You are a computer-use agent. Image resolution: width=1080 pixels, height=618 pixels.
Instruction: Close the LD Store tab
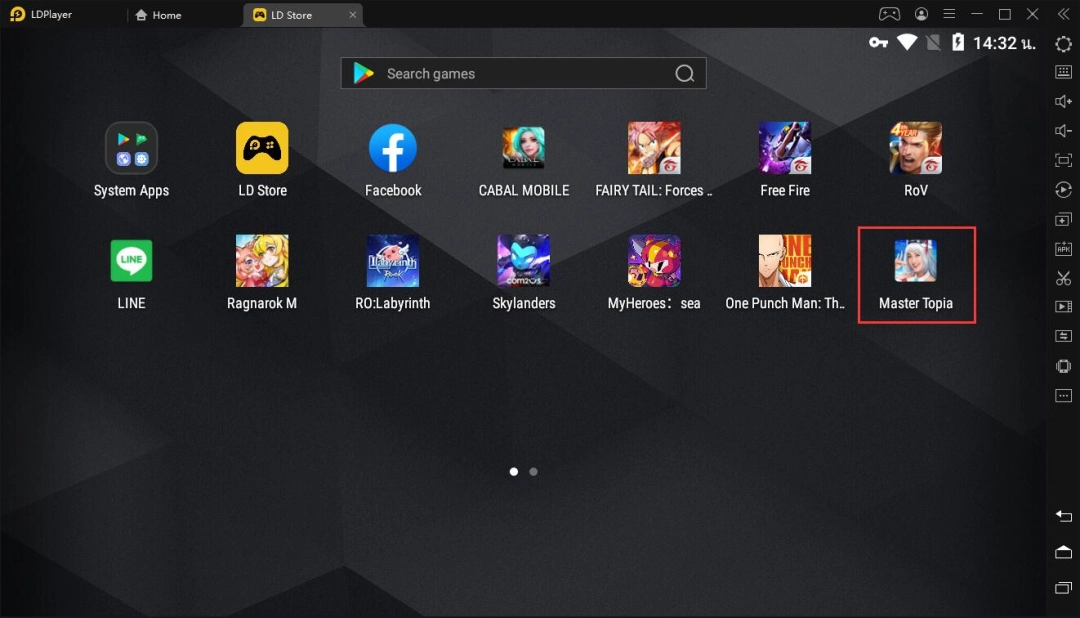point(351,15)
